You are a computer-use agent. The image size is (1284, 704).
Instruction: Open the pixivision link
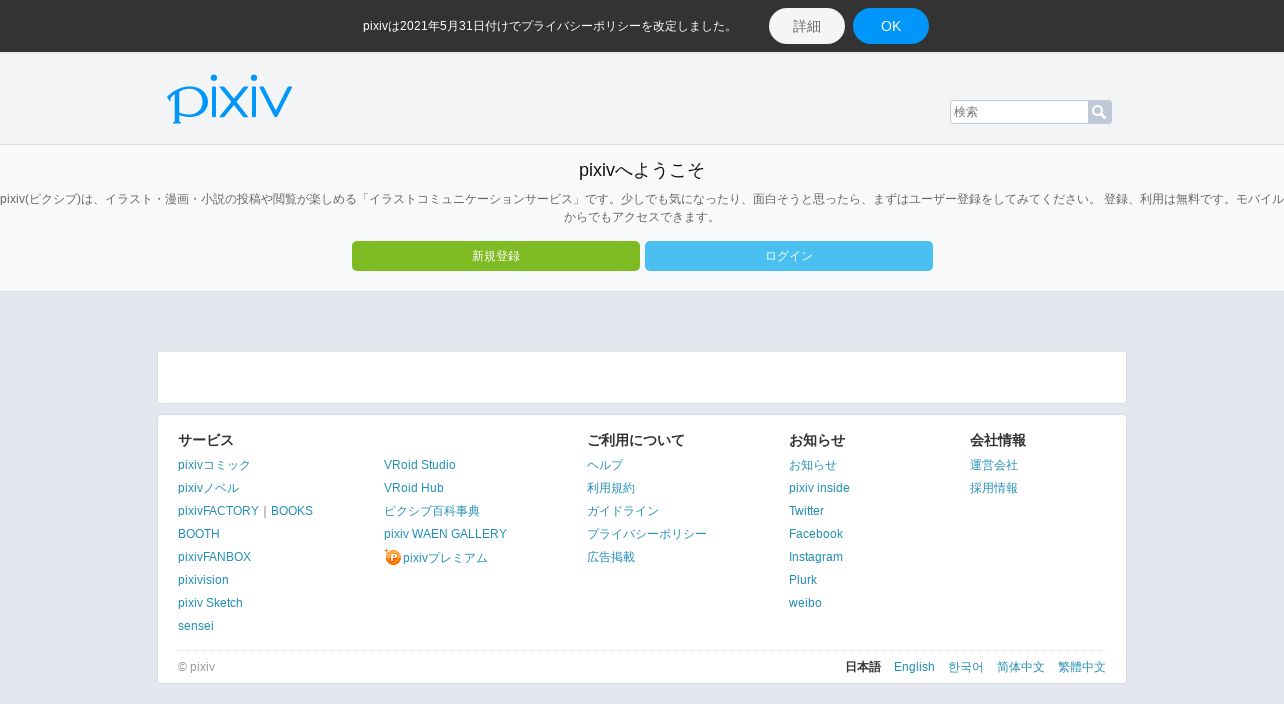click(203, 580)
